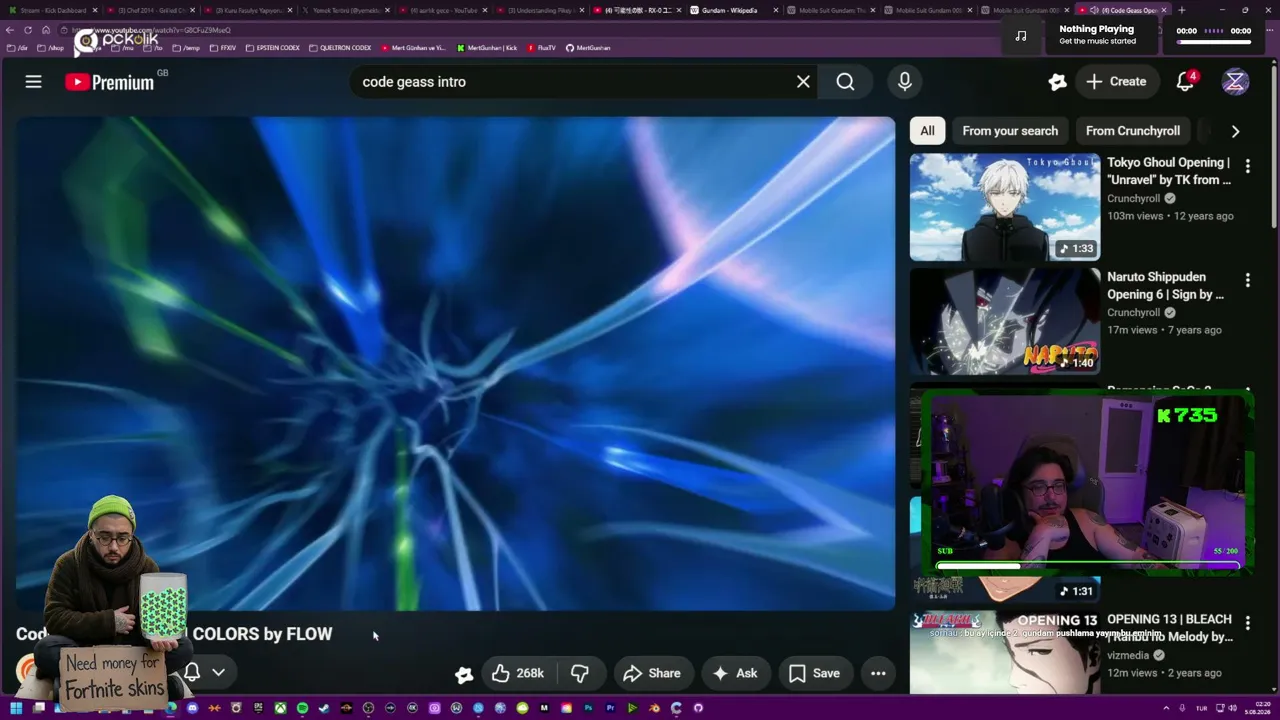This screenshot has width=1280, height=720.
Task: Select the From your search chip
Action: pyautogui.click(x=1010, y=131)
